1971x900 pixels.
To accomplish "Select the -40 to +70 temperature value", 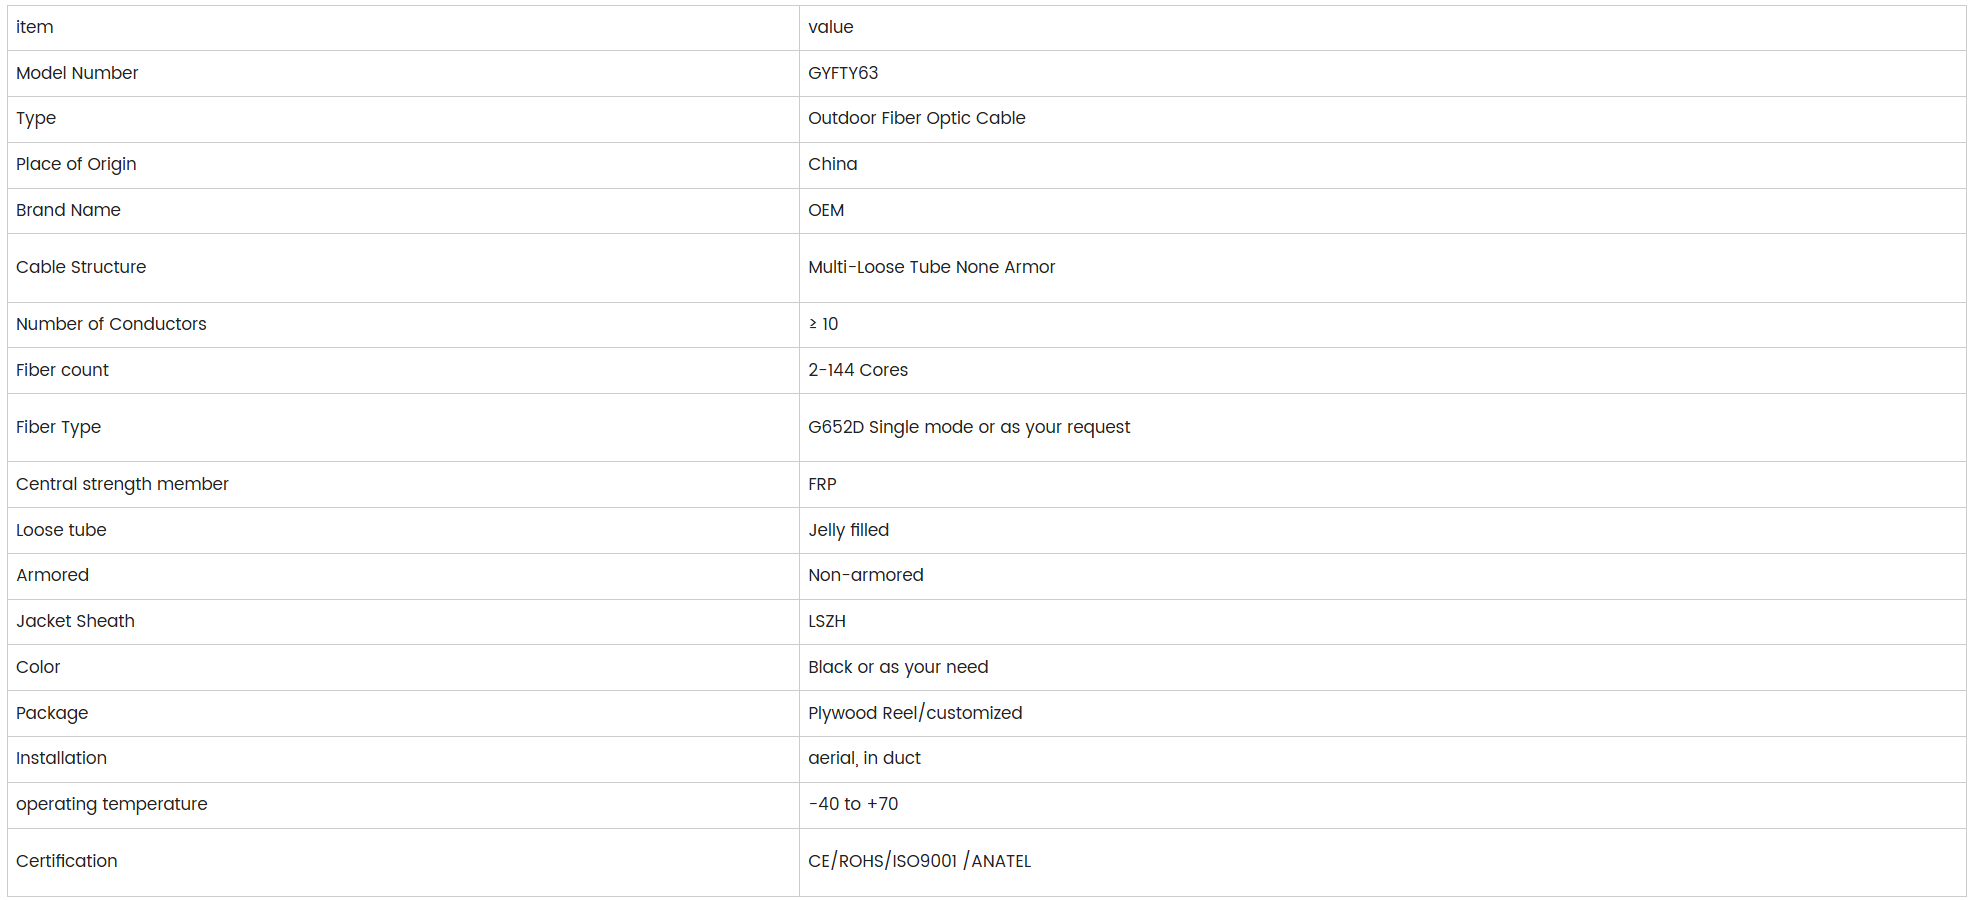I will tap(853, 804).
